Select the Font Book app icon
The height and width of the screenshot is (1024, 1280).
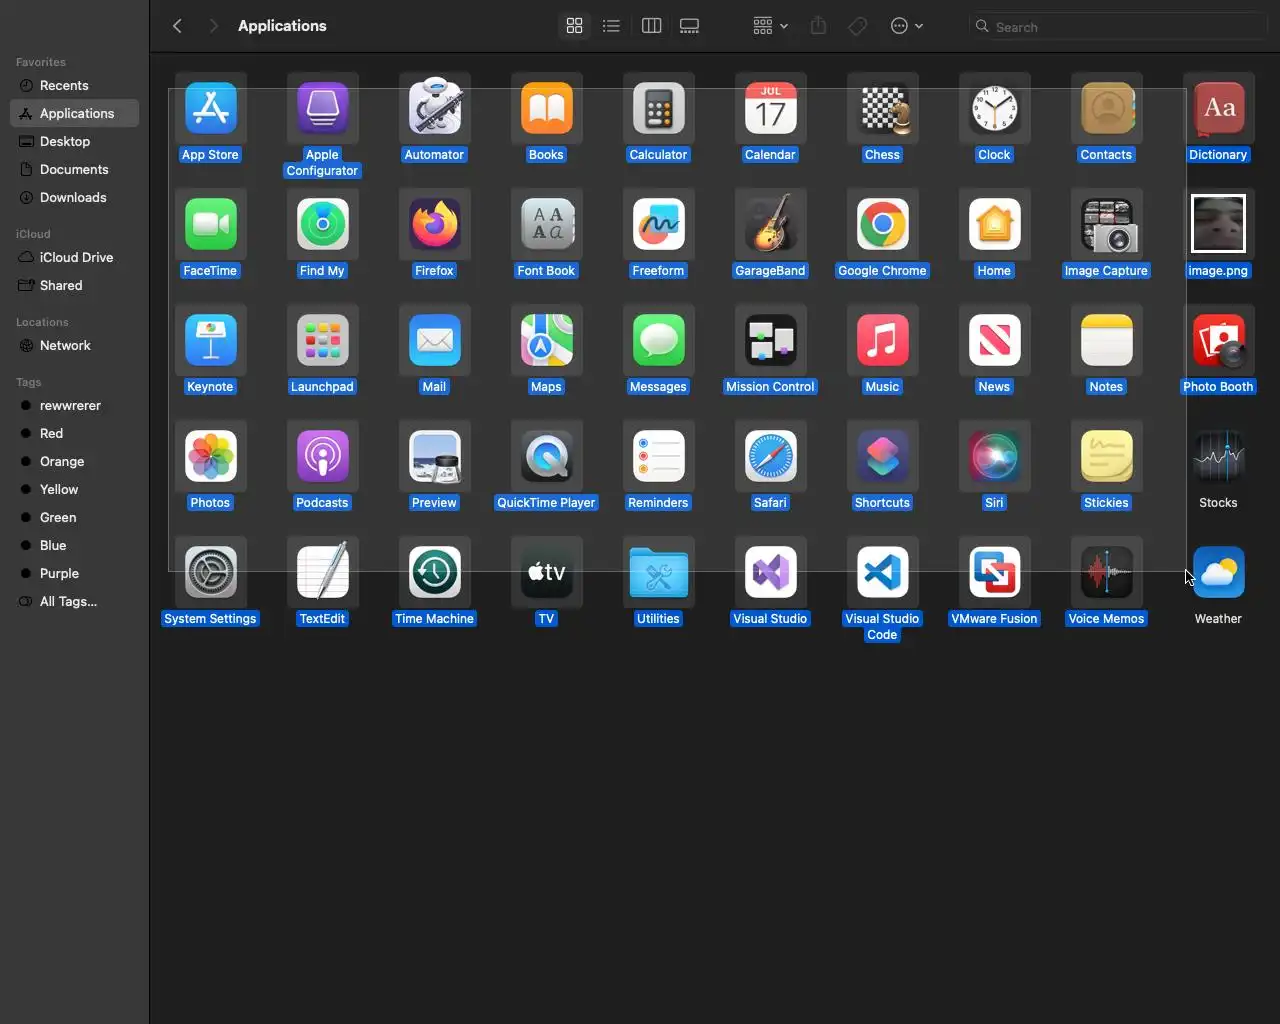(546, 224)
